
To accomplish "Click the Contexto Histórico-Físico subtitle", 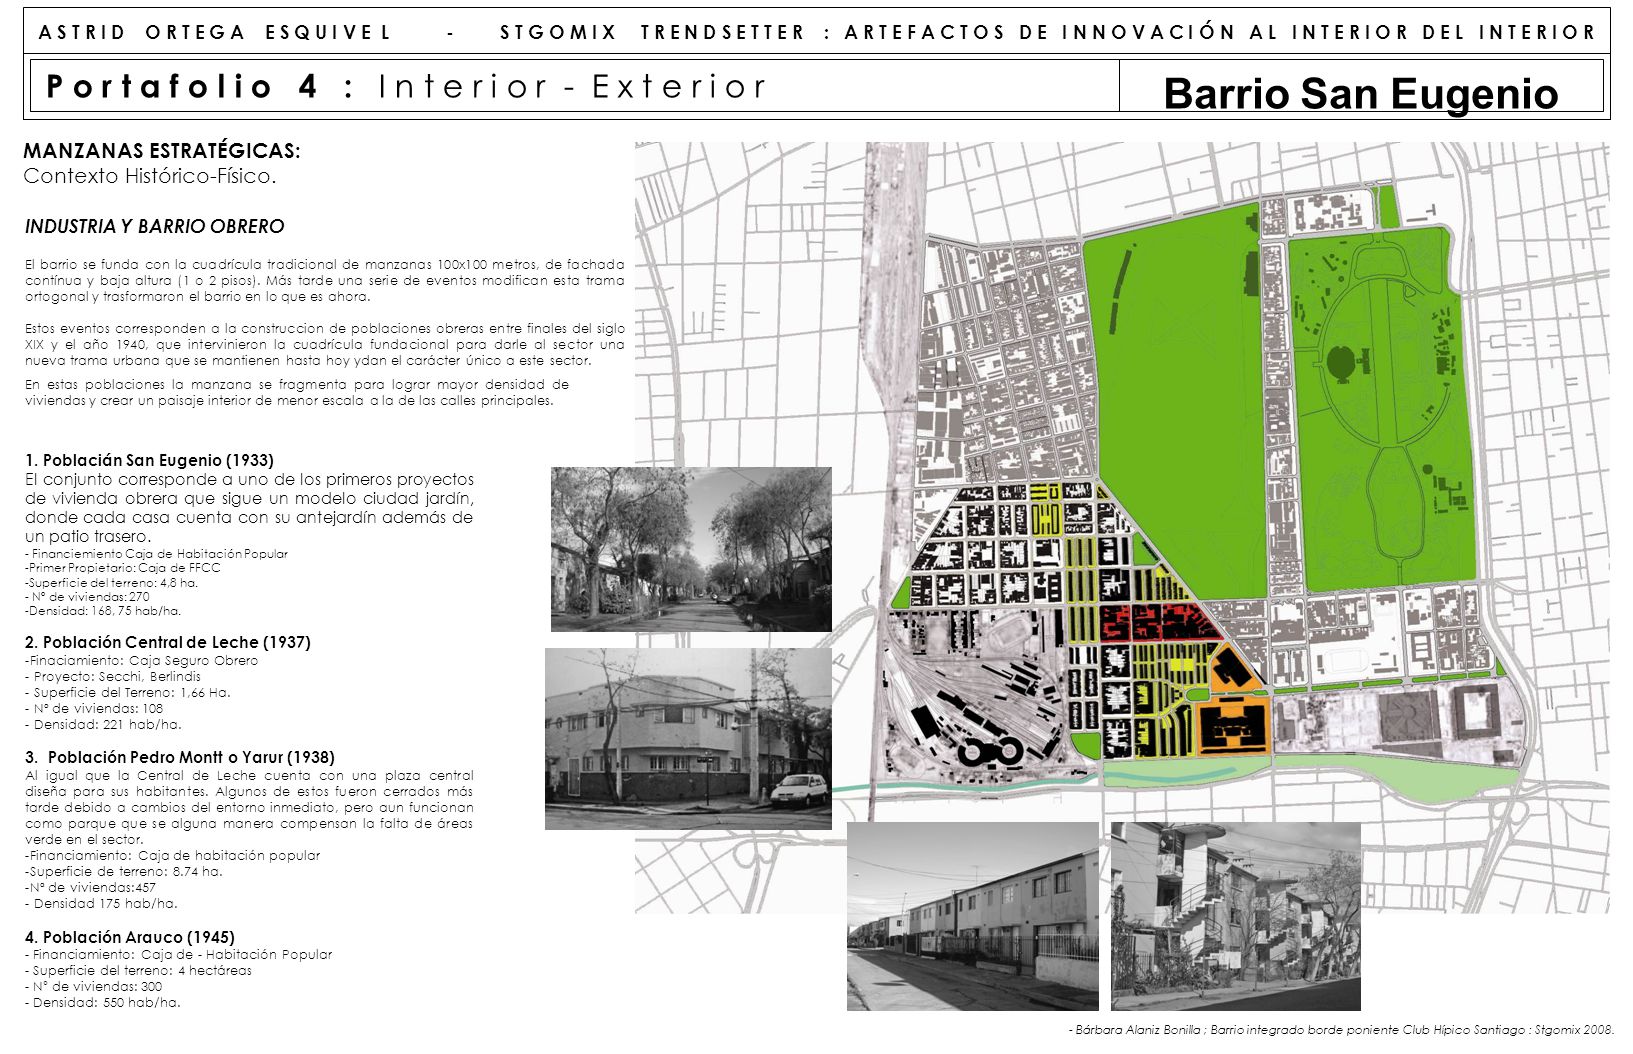I will tap(149, 176).
